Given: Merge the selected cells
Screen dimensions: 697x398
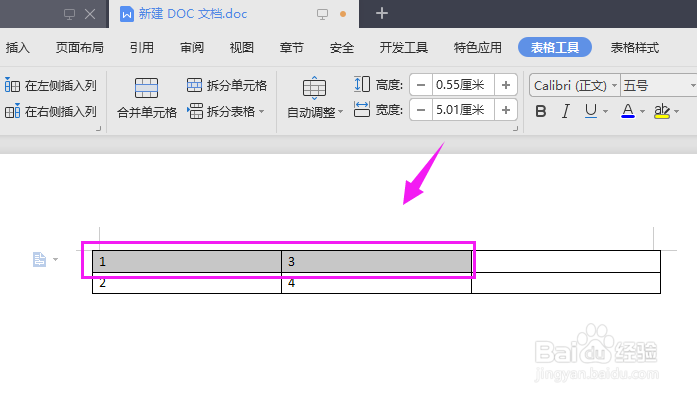Looking at the screenshot, I should click(x=147, y=98).
